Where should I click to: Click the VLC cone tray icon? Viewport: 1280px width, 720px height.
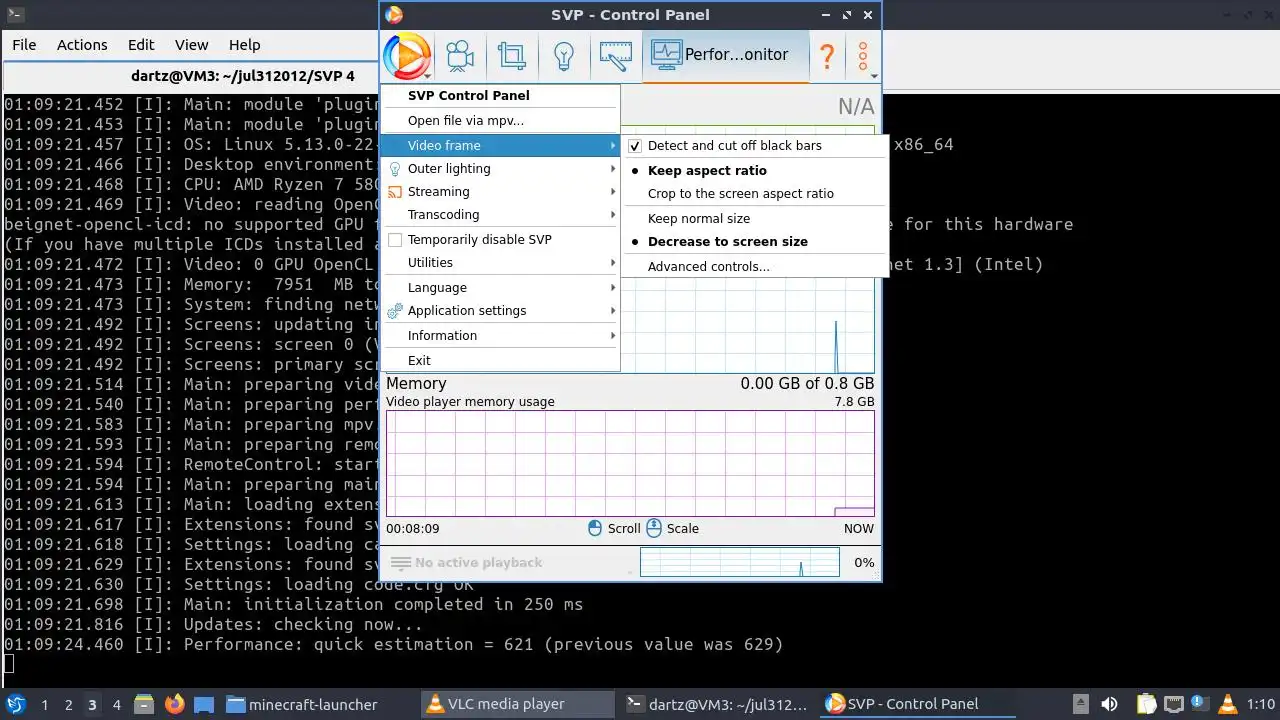coord(1227,704)
